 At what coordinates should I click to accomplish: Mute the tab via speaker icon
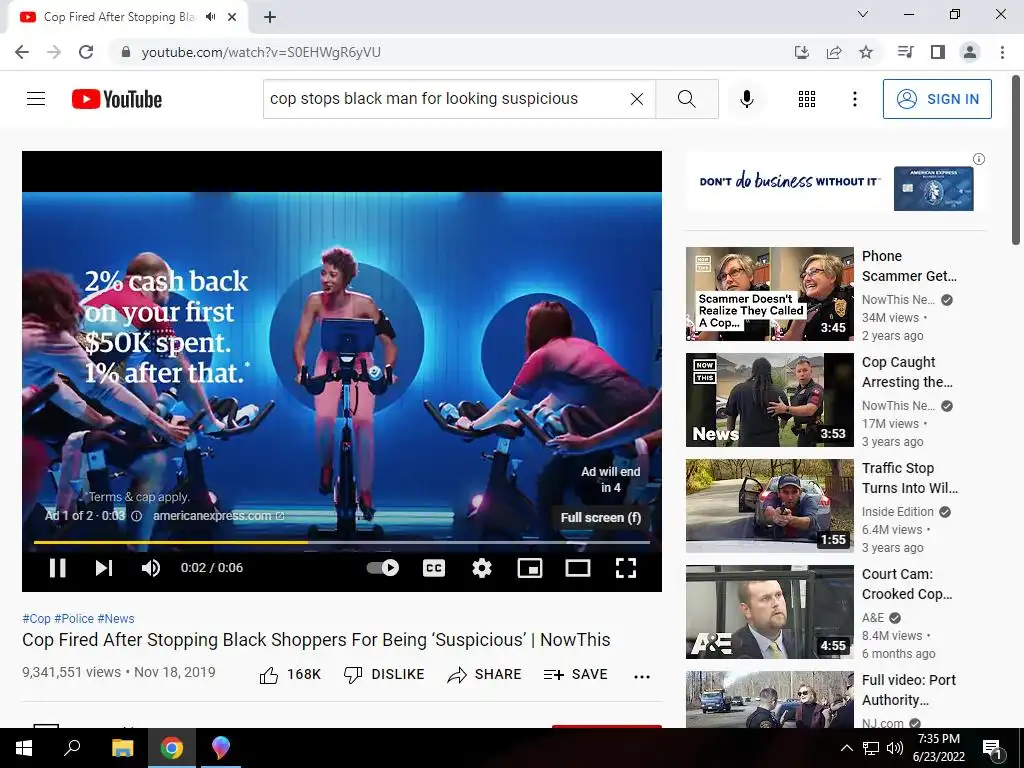tap(210, 17)
